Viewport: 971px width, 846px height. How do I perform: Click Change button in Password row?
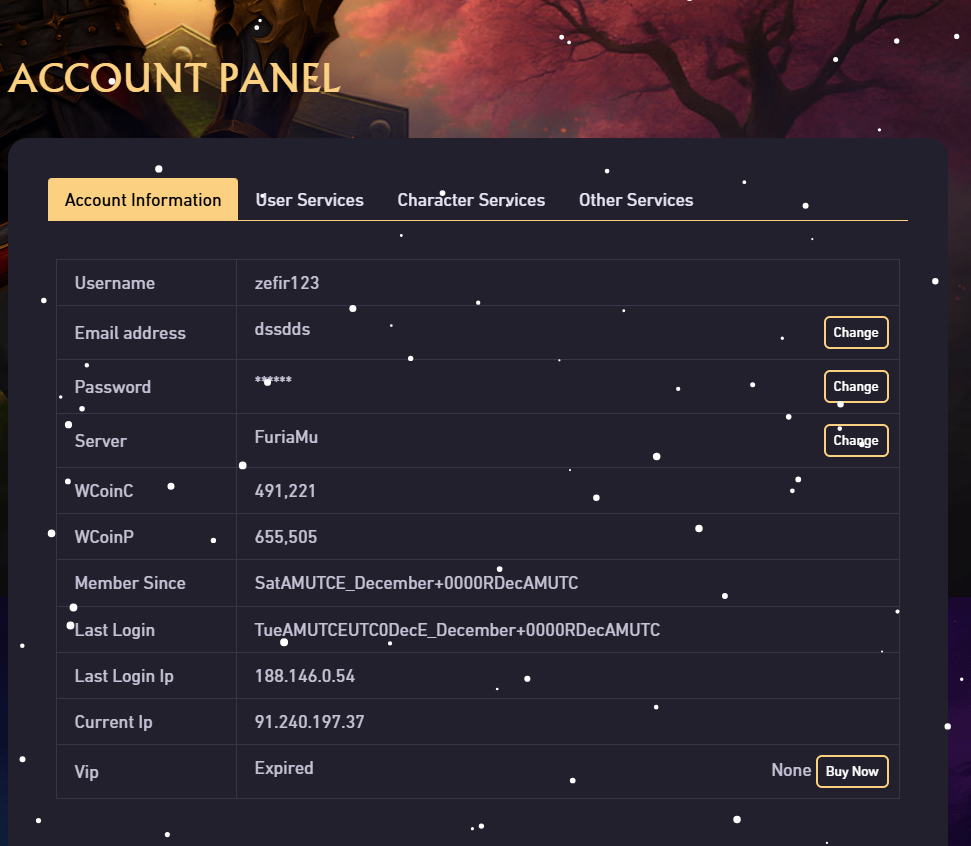point(856,387)
